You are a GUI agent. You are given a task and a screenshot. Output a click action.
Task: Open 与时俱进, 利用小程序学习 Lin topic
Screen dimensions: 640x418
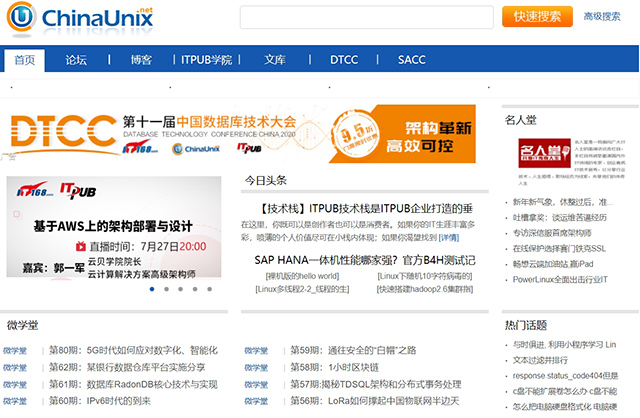point(564,345)
